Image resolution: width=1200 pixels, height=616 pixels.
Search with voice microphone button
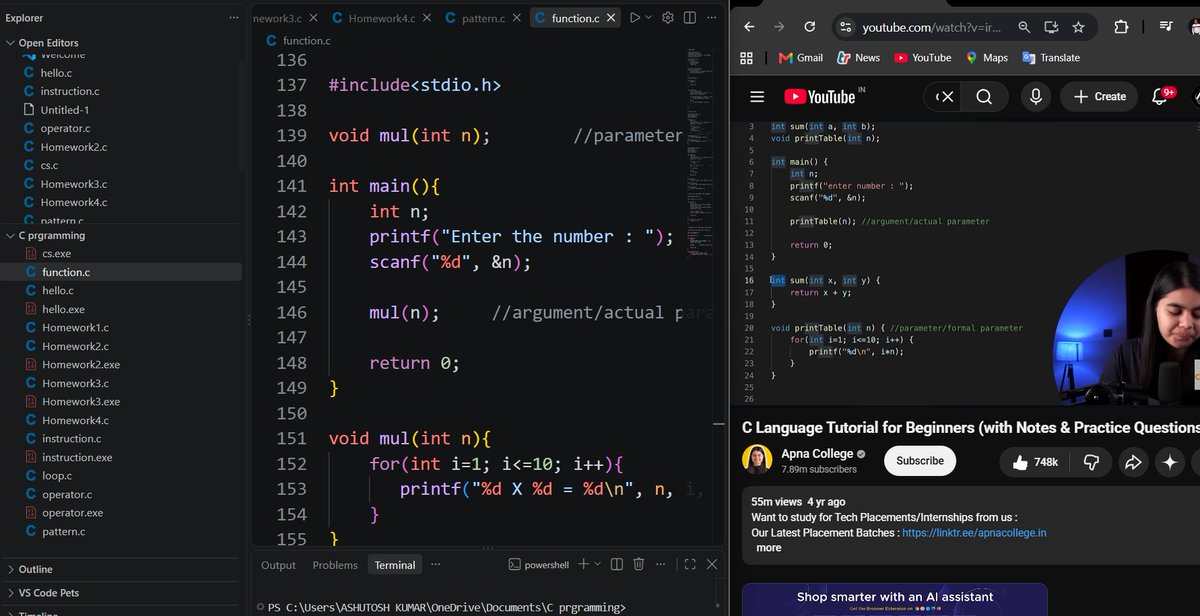click(x=1035, y=97)
